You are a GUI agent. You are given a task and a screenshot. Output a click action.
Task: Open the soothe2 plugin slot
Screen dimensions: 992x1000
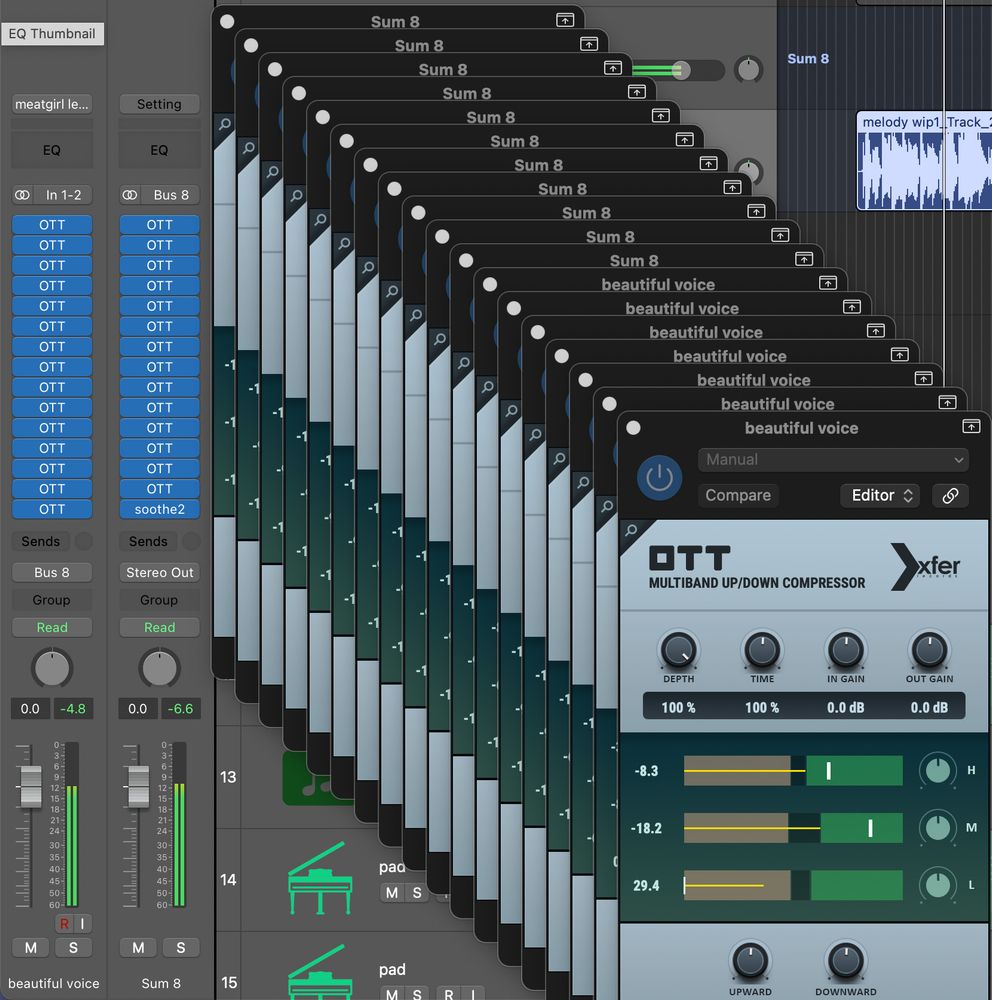tap(159, 509)
